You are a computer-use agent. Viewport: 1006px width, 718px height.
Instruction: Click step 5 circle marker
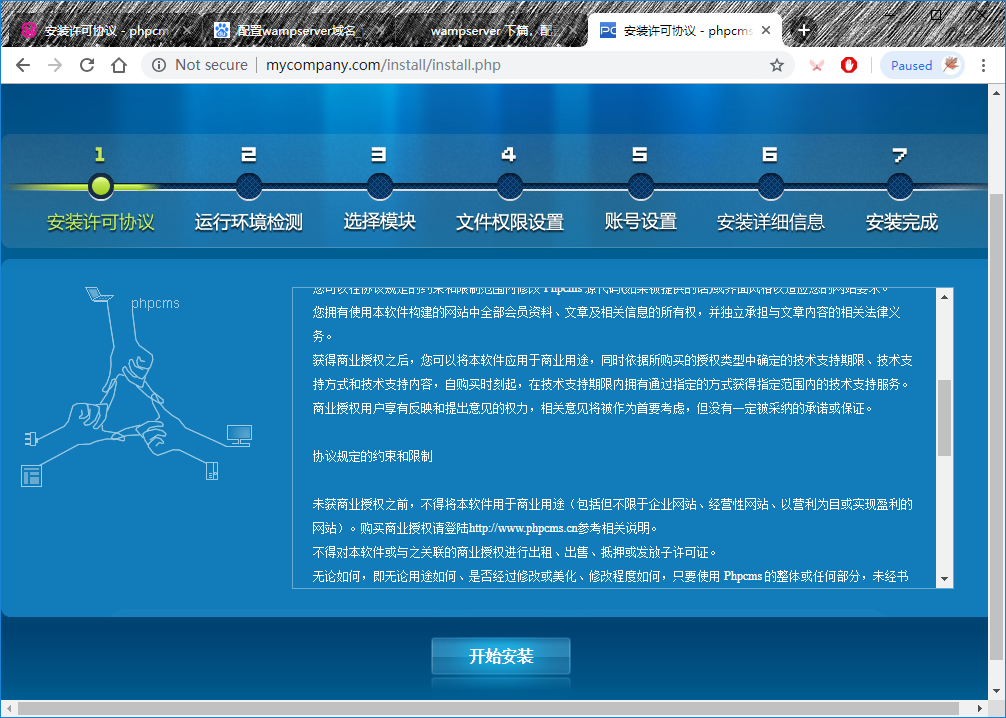(640, 187)
